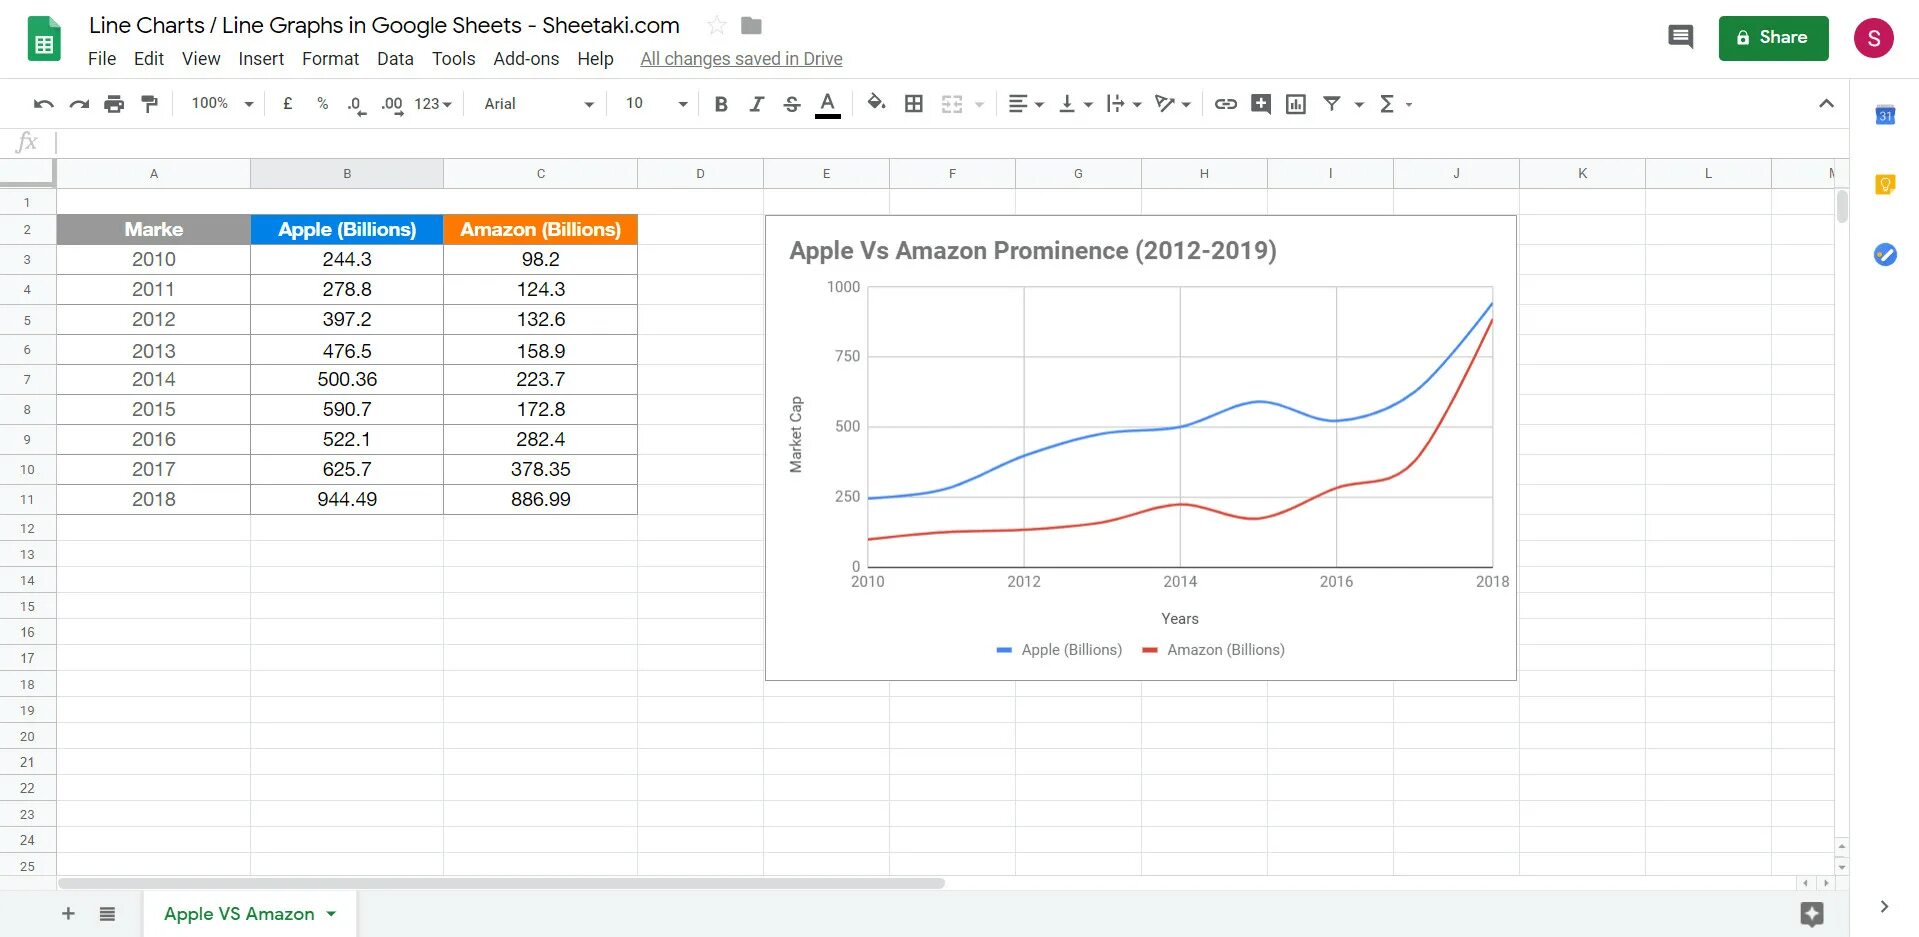1919x937 pixels.
Task: Open the font size 10 dropdown
Action: pos(656,104)
